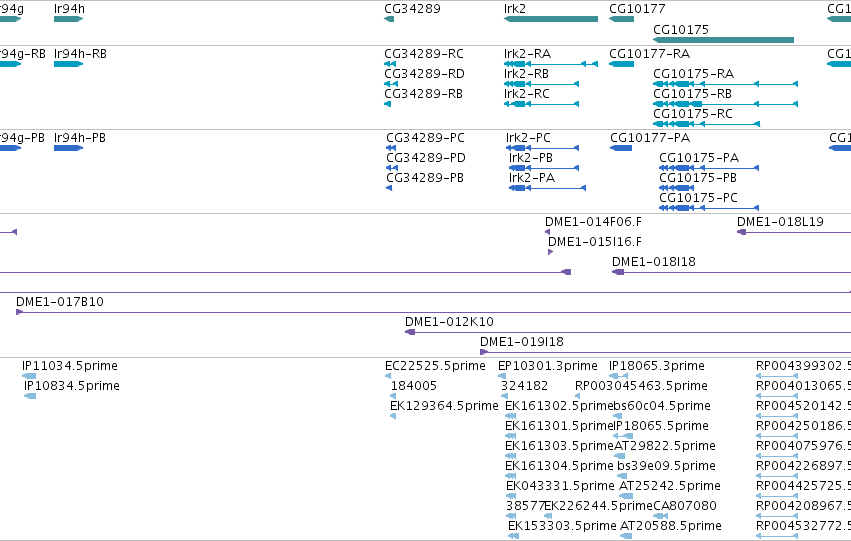Click the EK153303.5prime EST
The image size is (851, 541).
click(513, 537)
